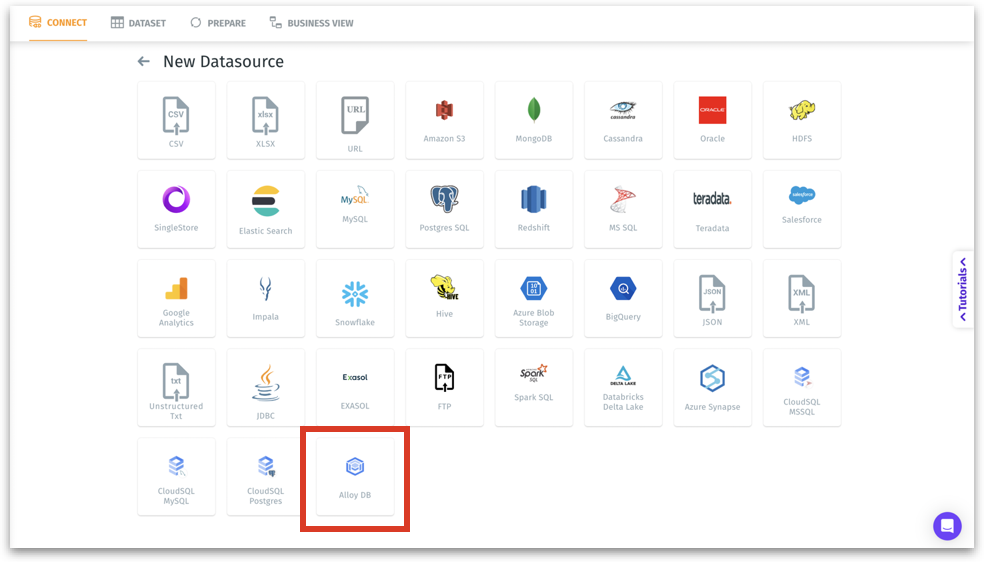The image size is (984, 562).
Task: Go back using the arrow icon
Action: click(x=144, y=61)
